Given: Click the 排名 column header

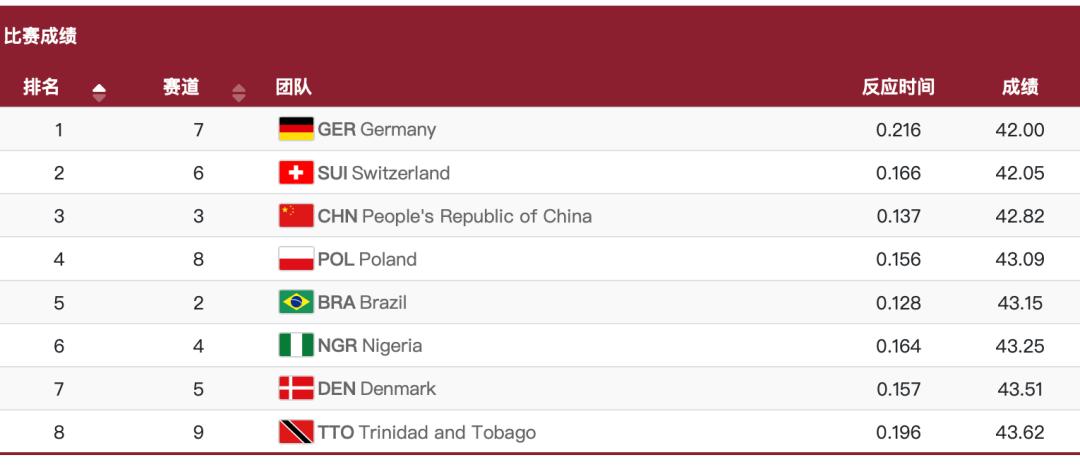Looking at the screenshot, I should click(x=41, y=88).
